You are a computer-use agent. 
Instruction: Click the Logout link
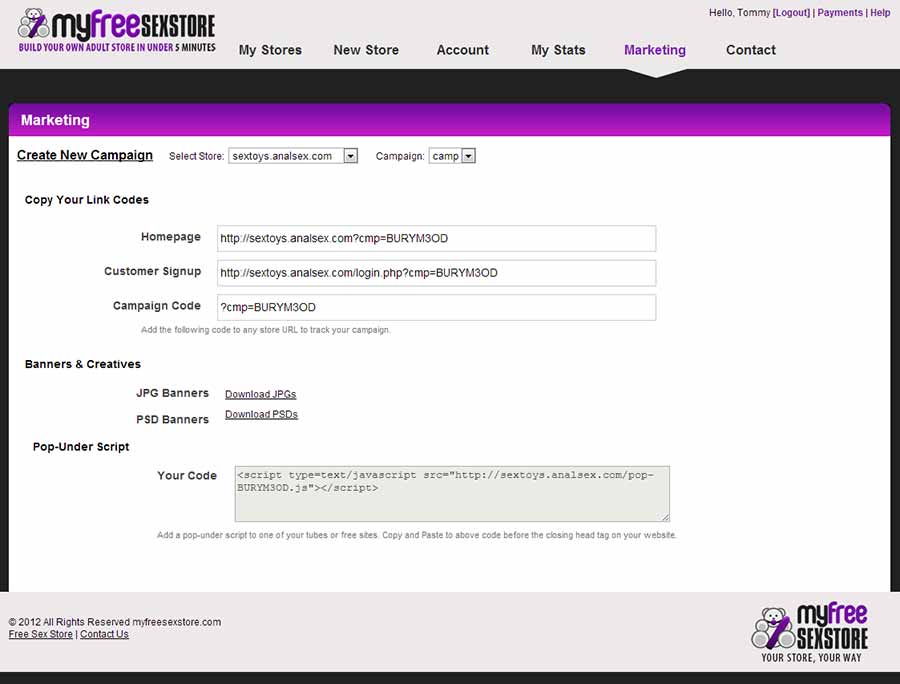pos(792,13)
